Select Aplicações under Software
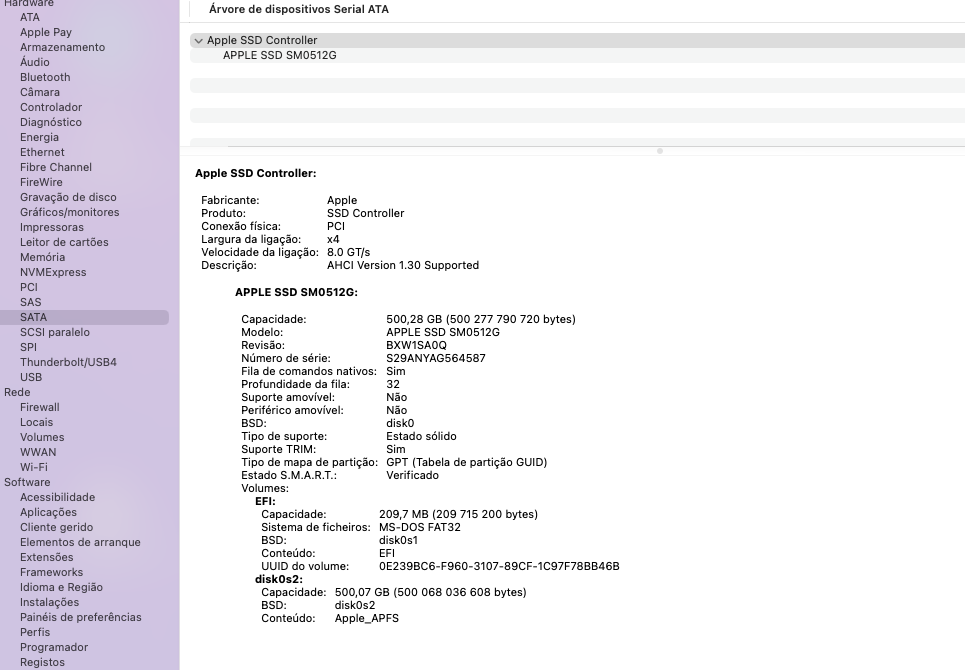 tap(48, 512)
